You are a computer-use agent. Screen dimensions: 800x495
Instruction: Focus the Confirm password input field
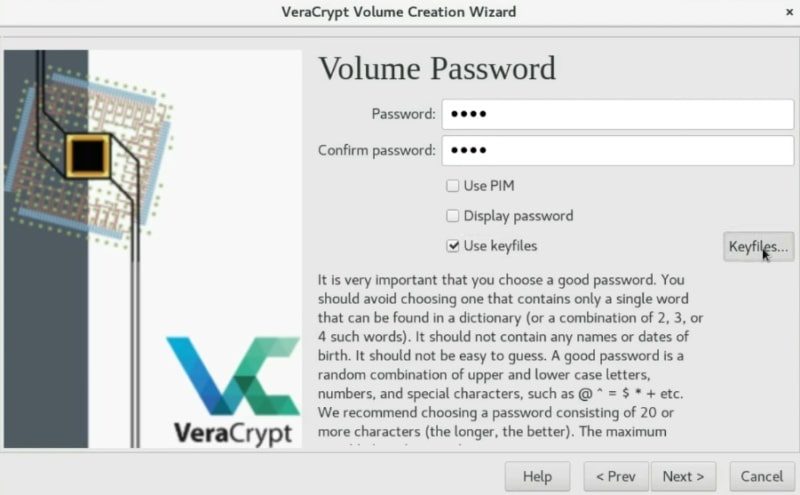click(x=617, y=150)
